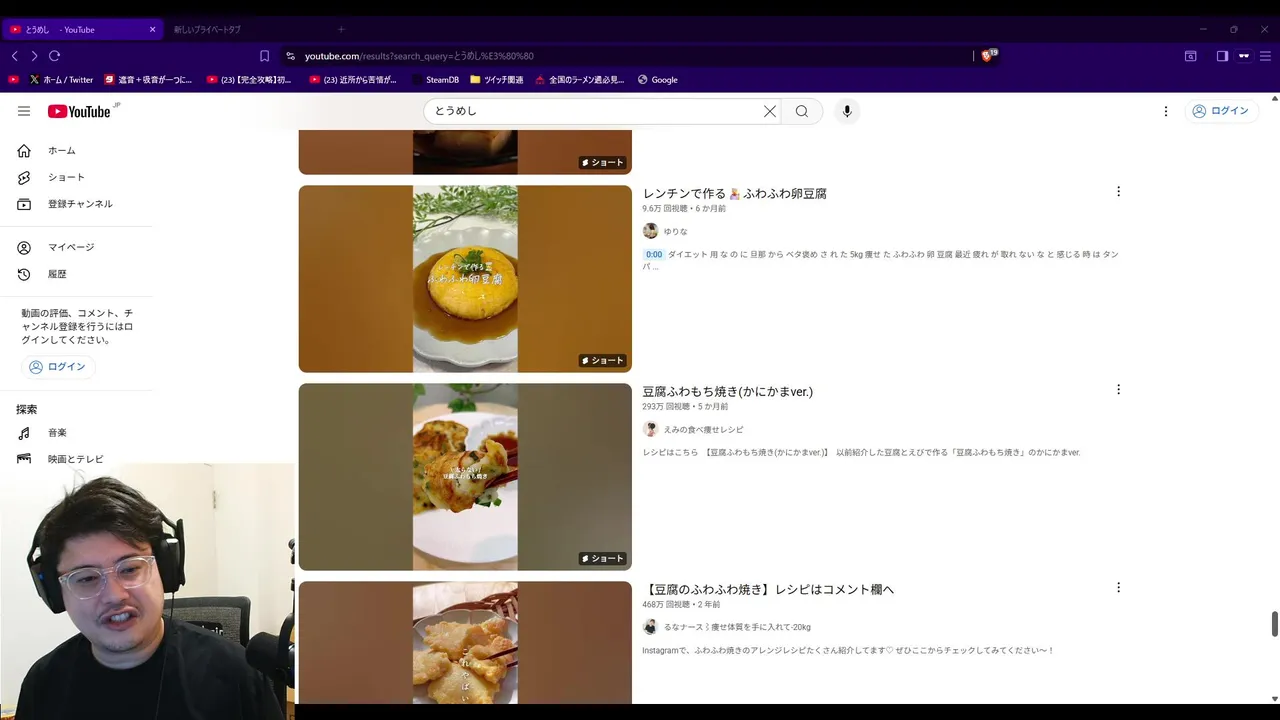Open 近所から苦情が bookmark
This screenshot has width=1280, height=720.
353,80
